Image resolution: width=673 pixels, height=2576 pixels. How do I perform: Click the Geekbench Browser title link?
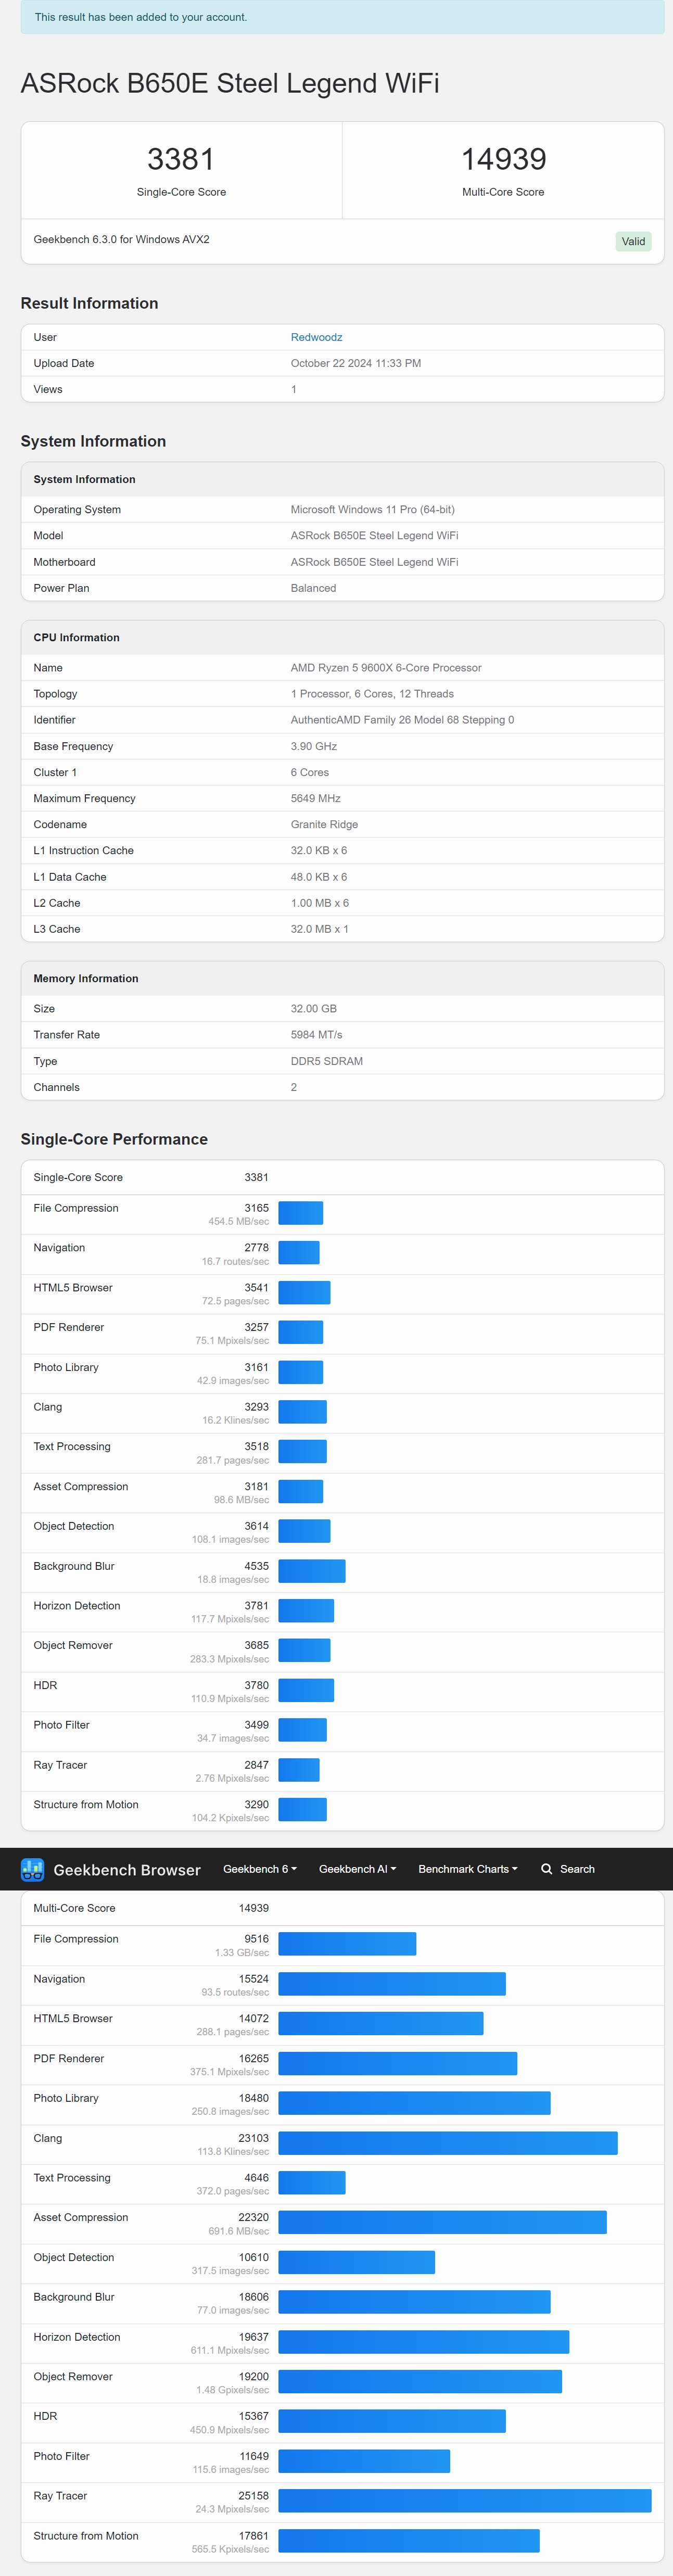point(127,1870)
